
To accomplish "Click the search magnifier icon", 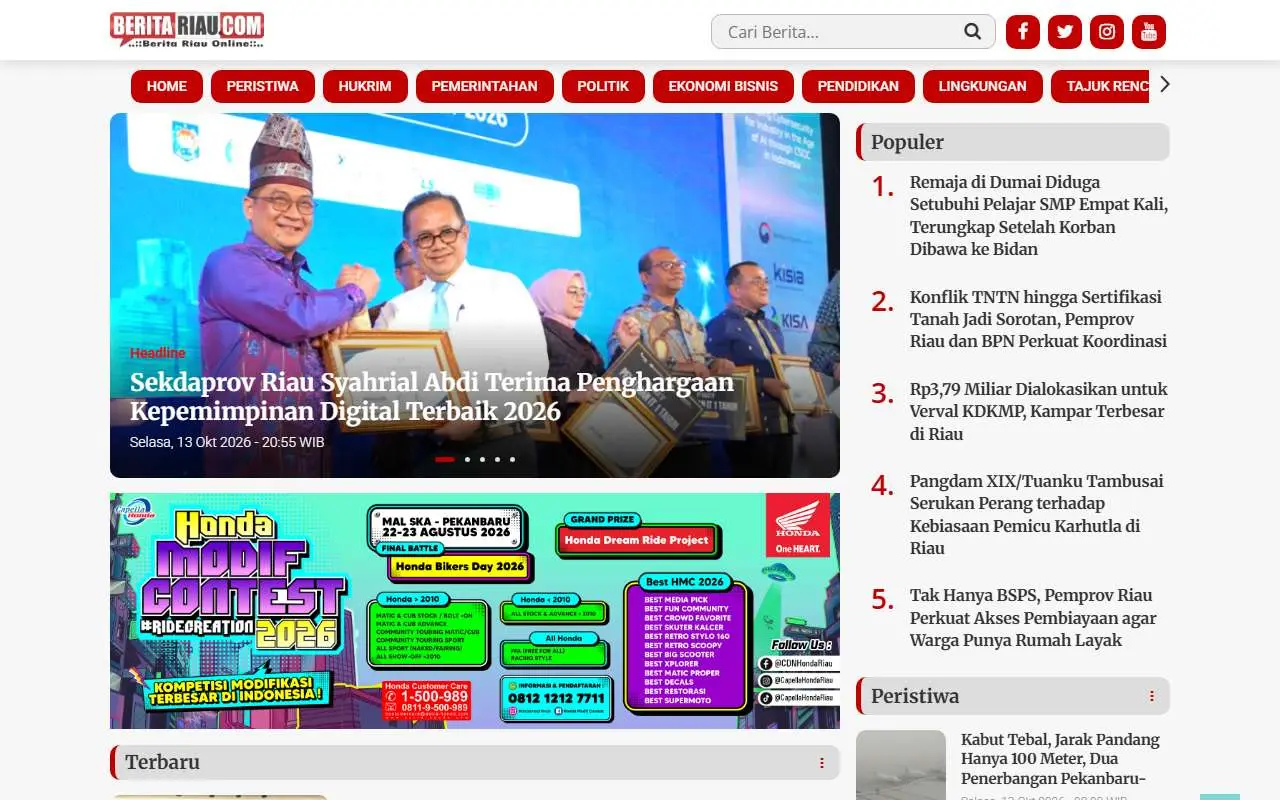I will click(x=972, y=31).
